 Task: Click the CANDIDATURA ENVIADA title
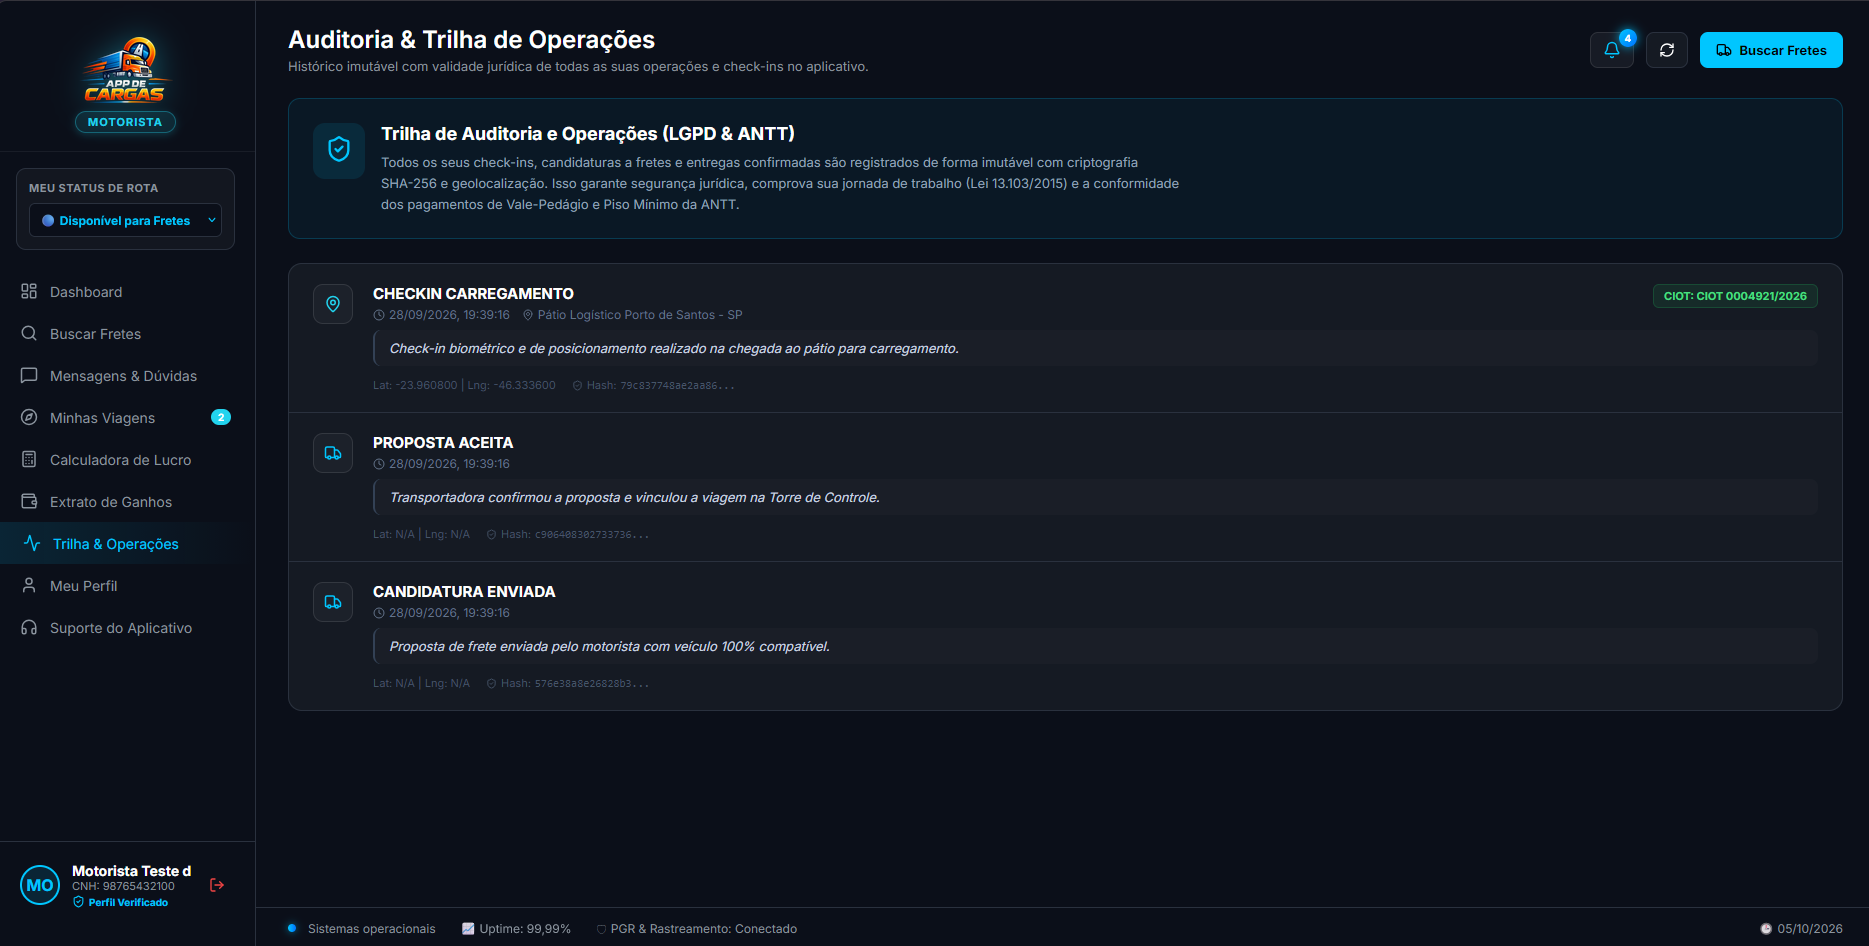[x=464, y=592]
